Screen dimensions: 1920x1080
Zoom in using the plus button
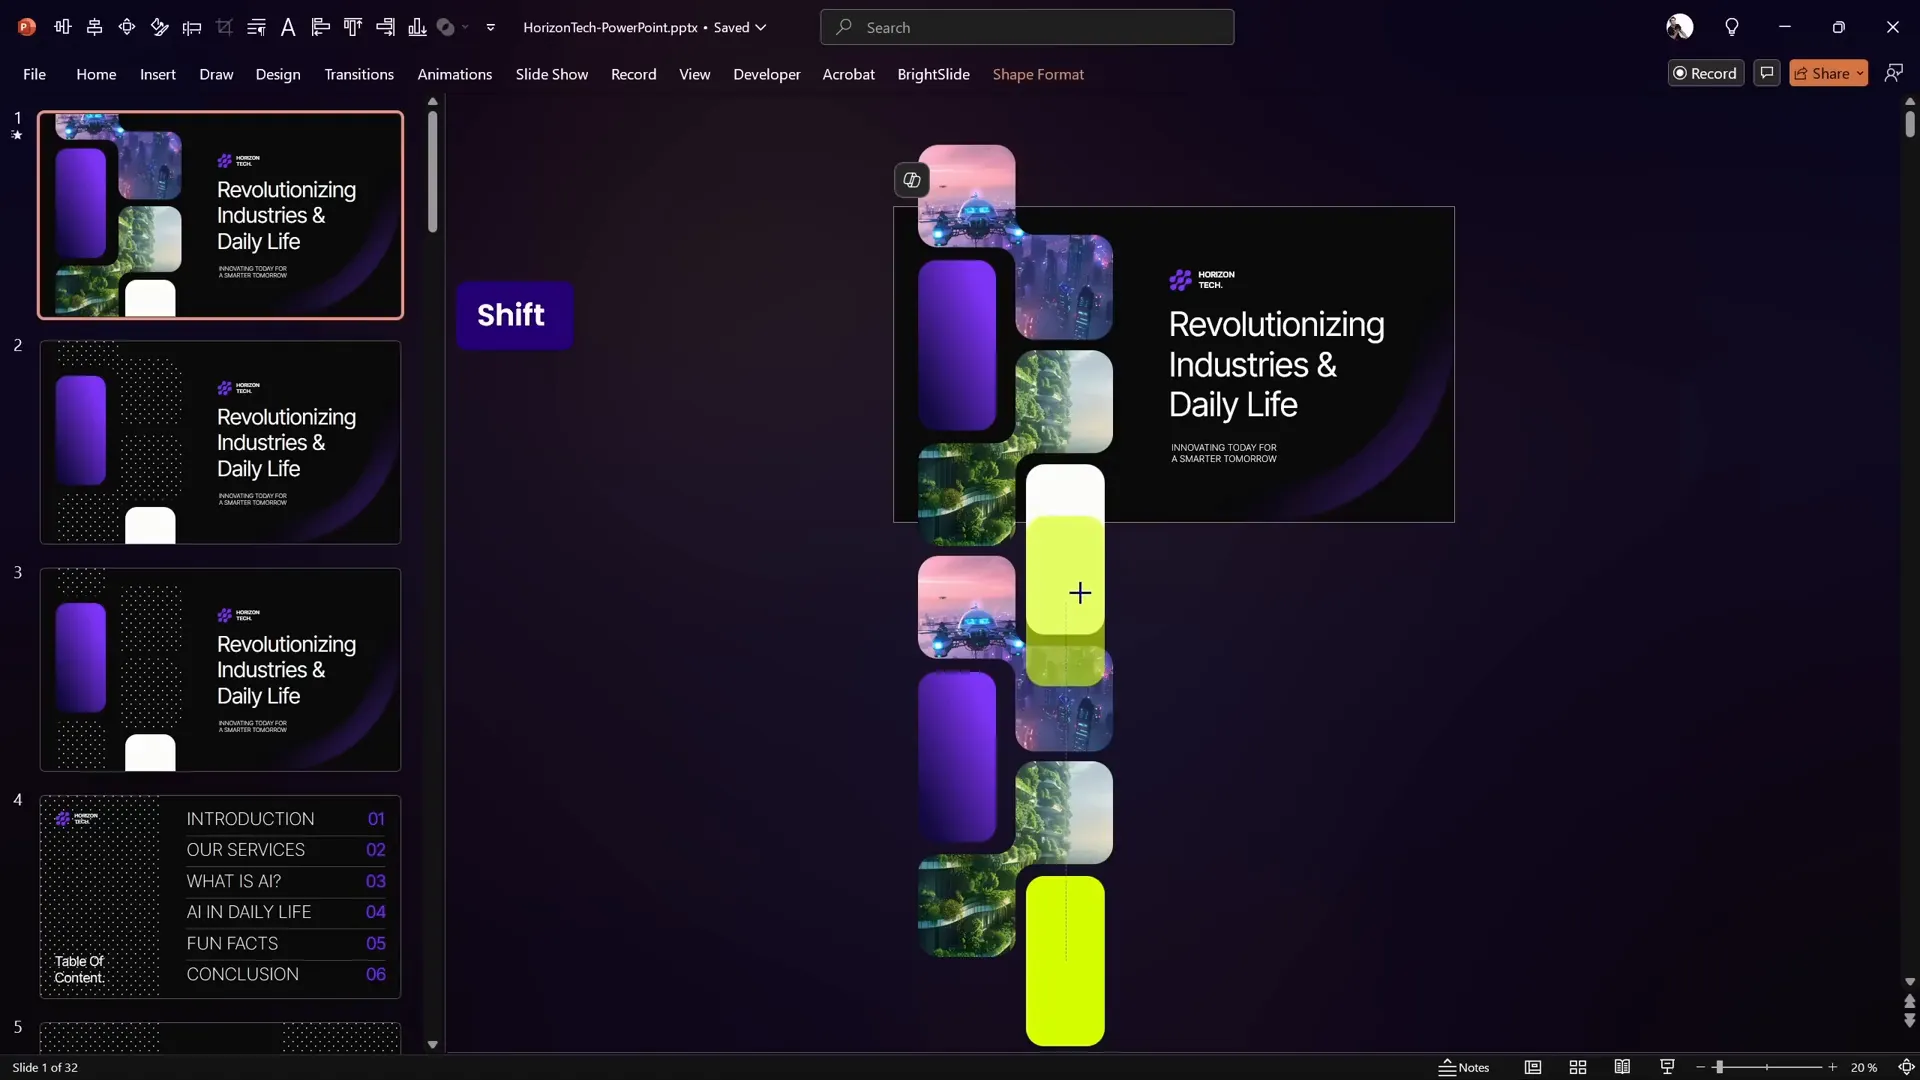(x=1834, y=1068)
